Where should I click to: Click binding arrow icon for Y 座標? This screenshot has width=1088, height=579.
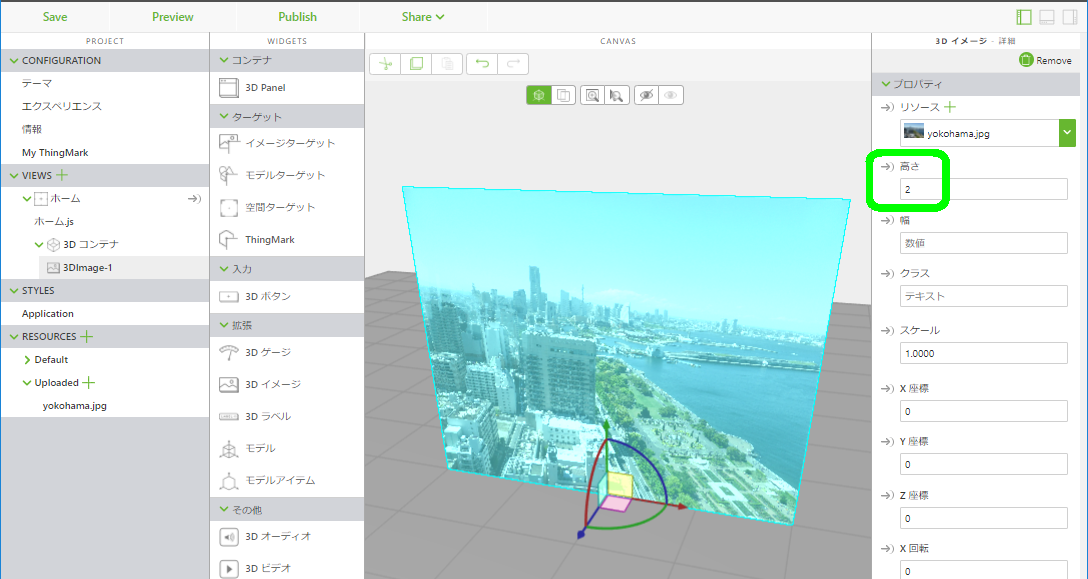887,442
